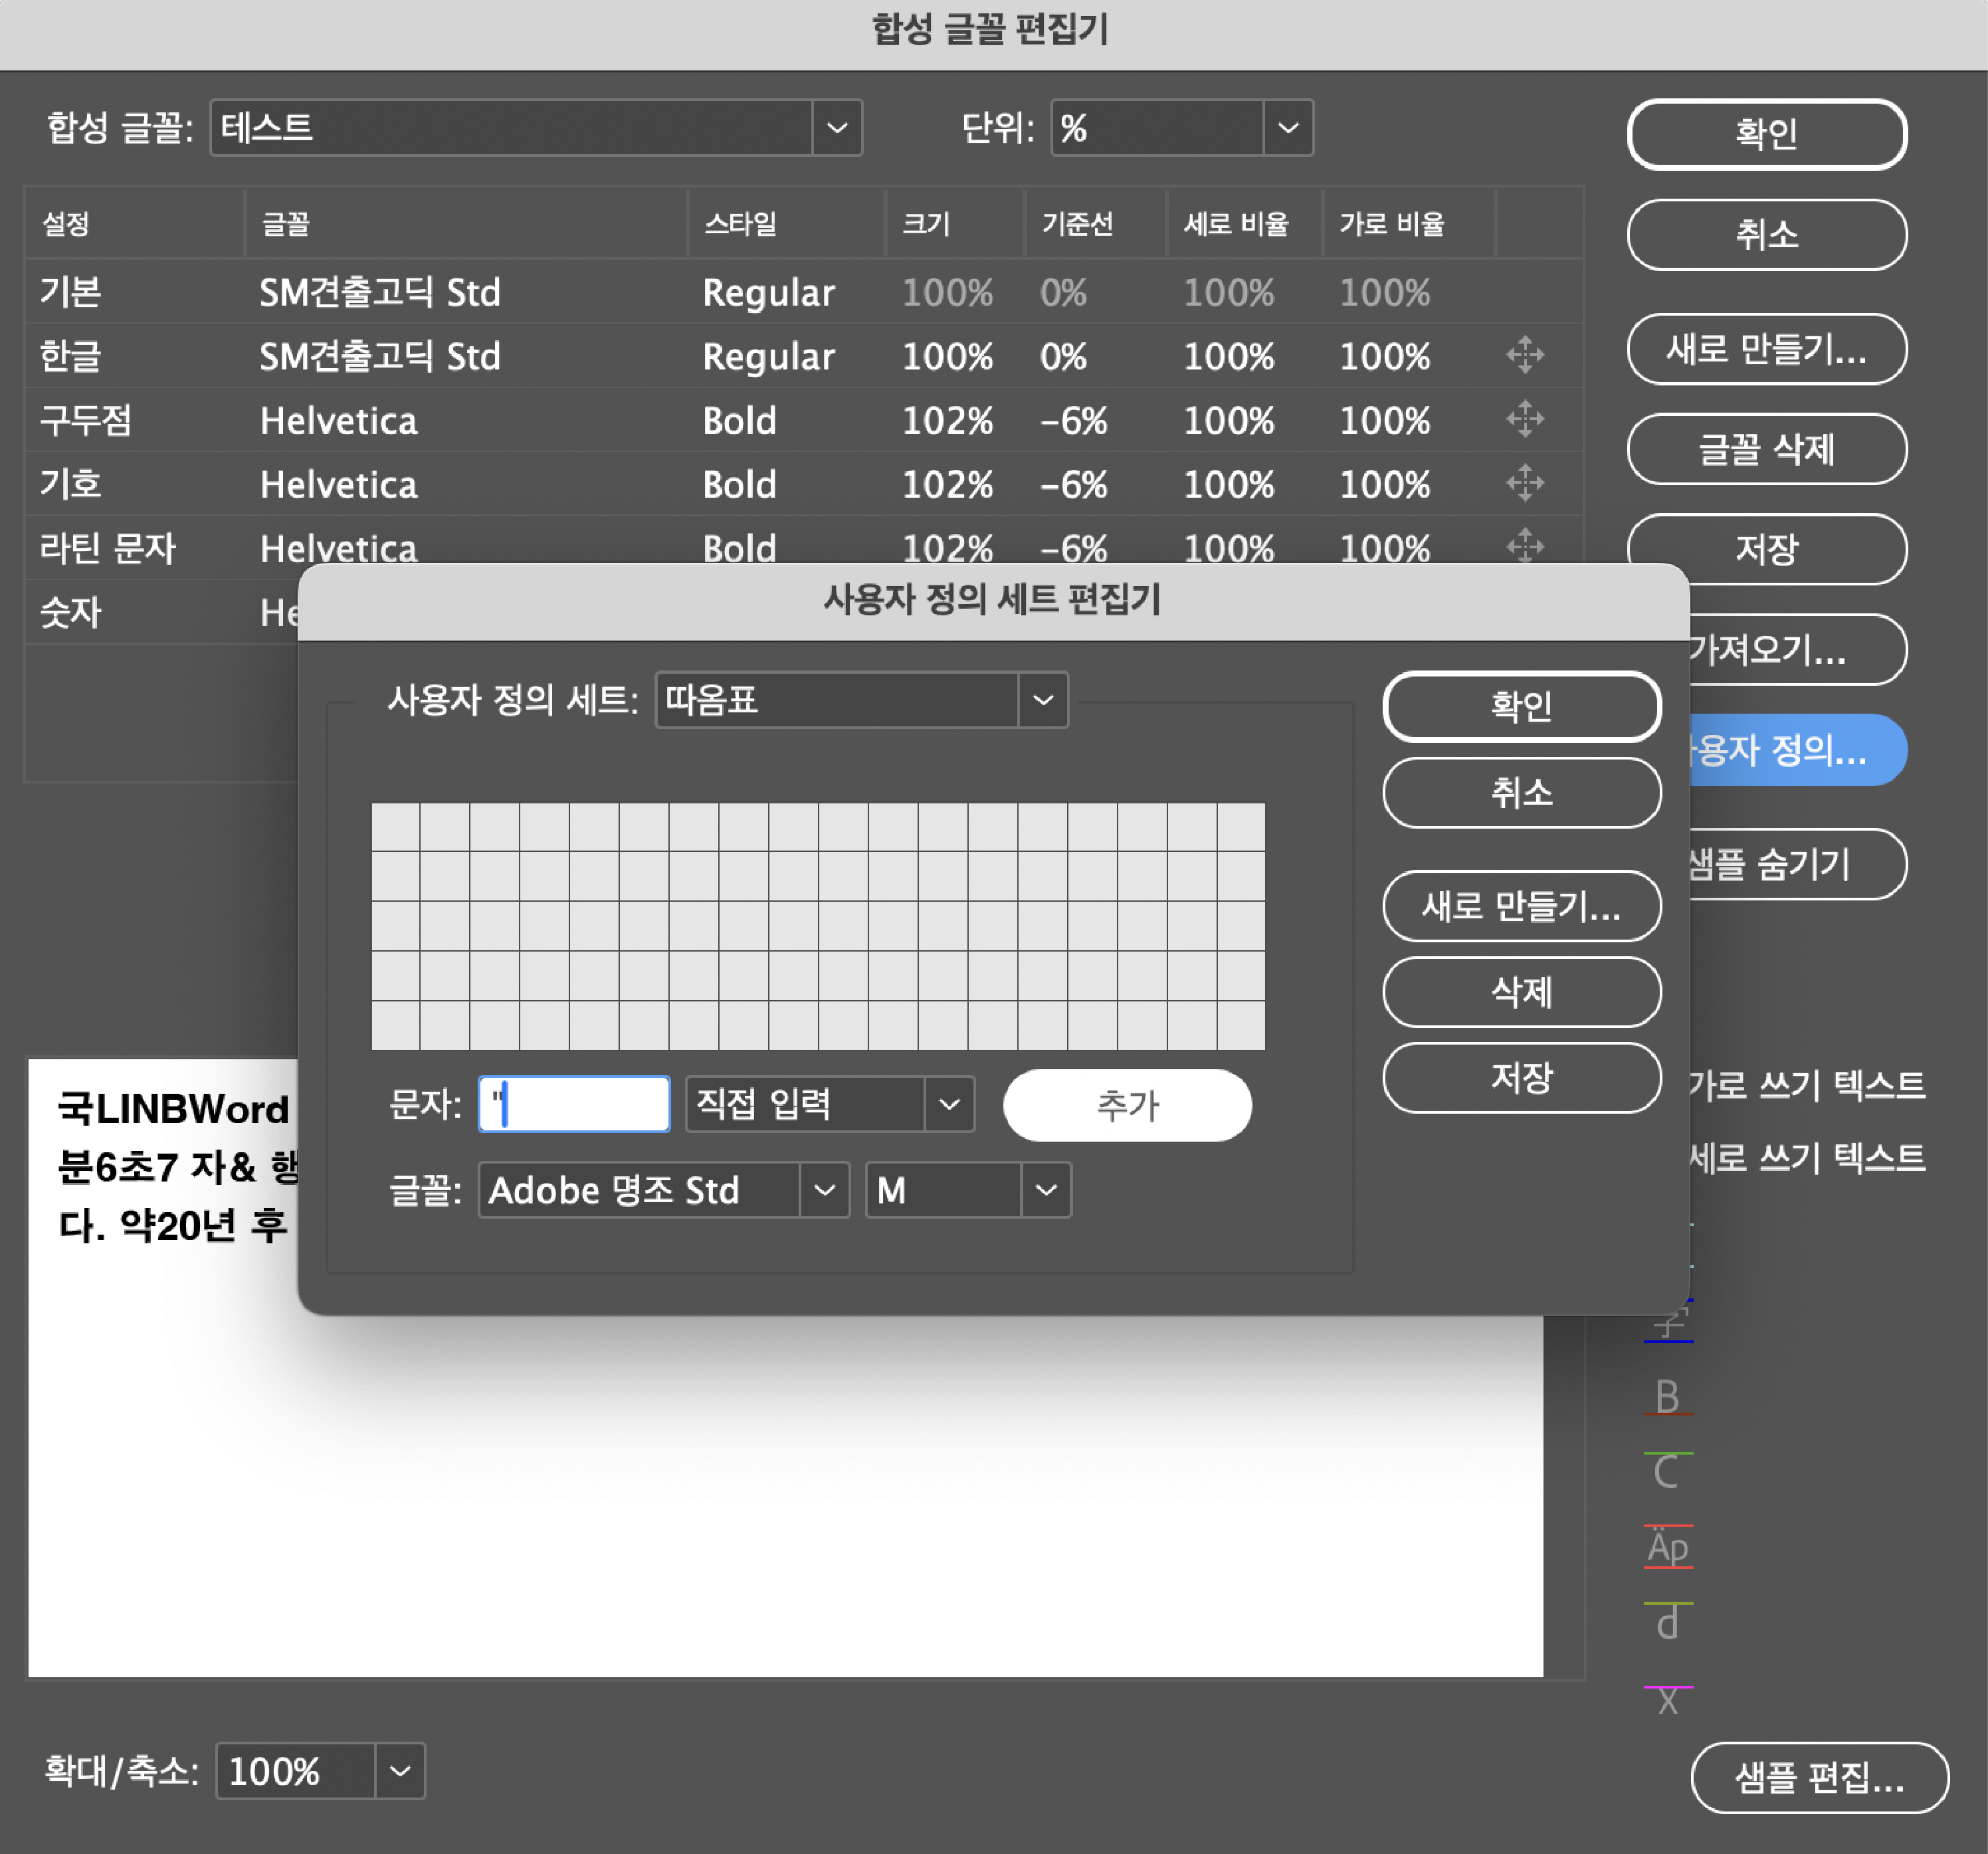Toggle the ascender guide icon (d)

pos(1667,1622)
